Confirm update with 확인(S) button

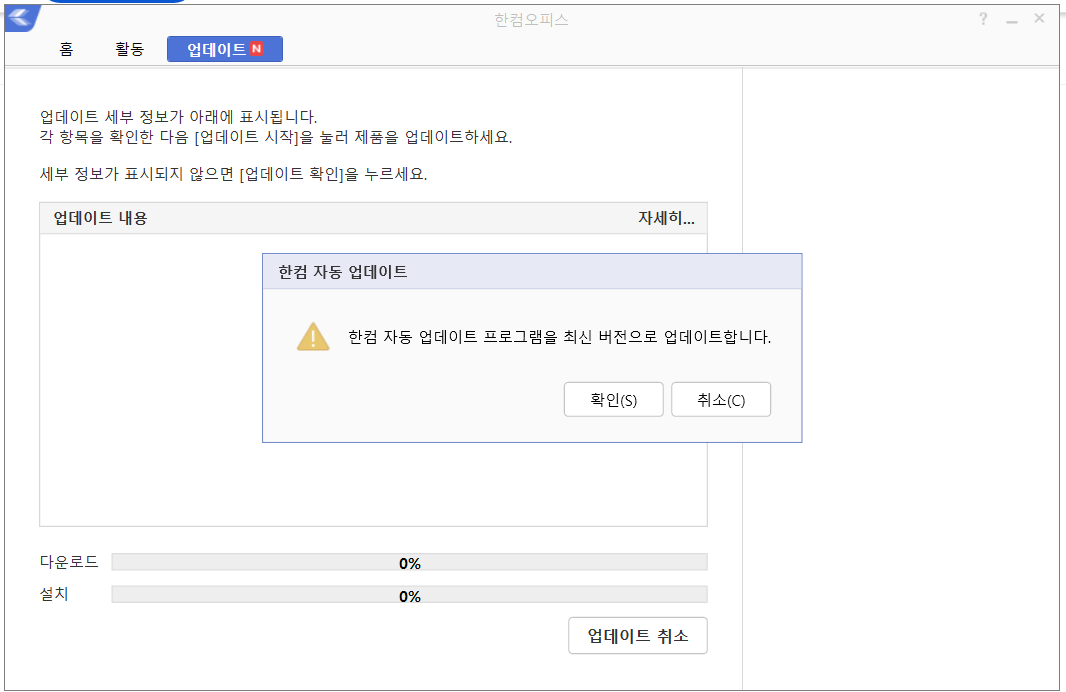[613, 399]
